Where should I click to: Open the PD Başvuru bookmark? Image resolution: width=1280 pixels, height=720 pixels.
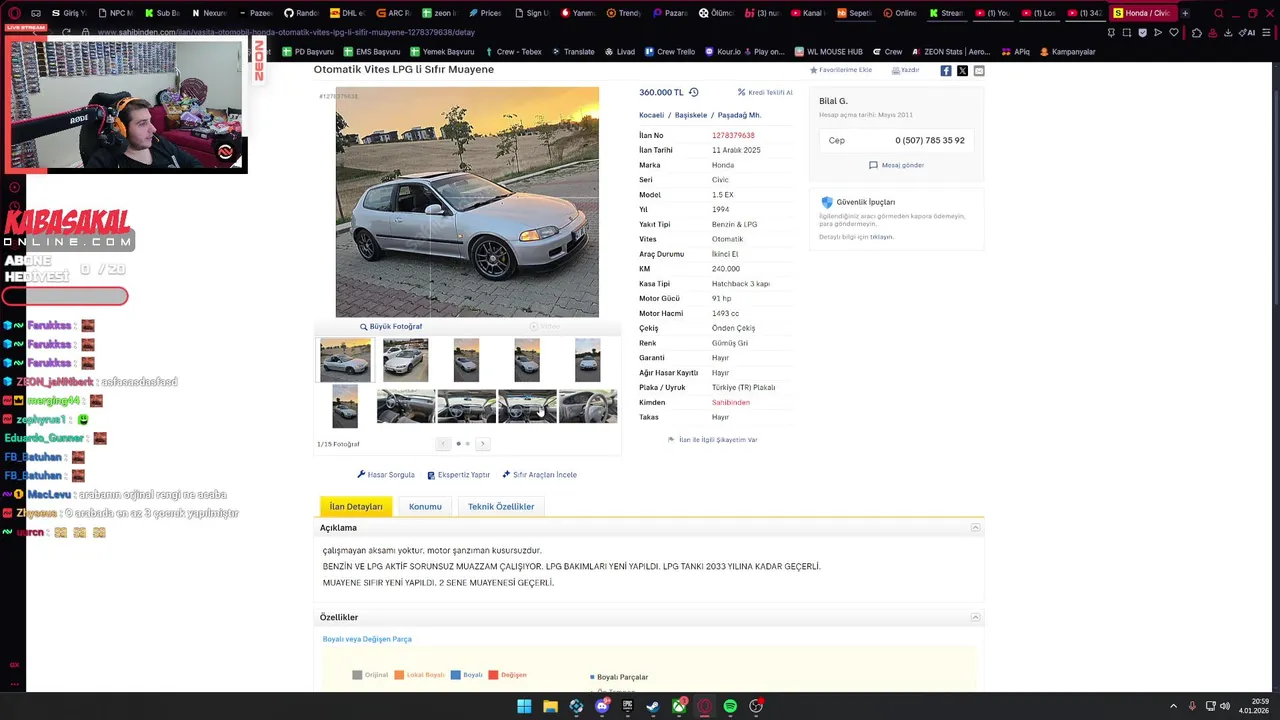pos(308,52)
